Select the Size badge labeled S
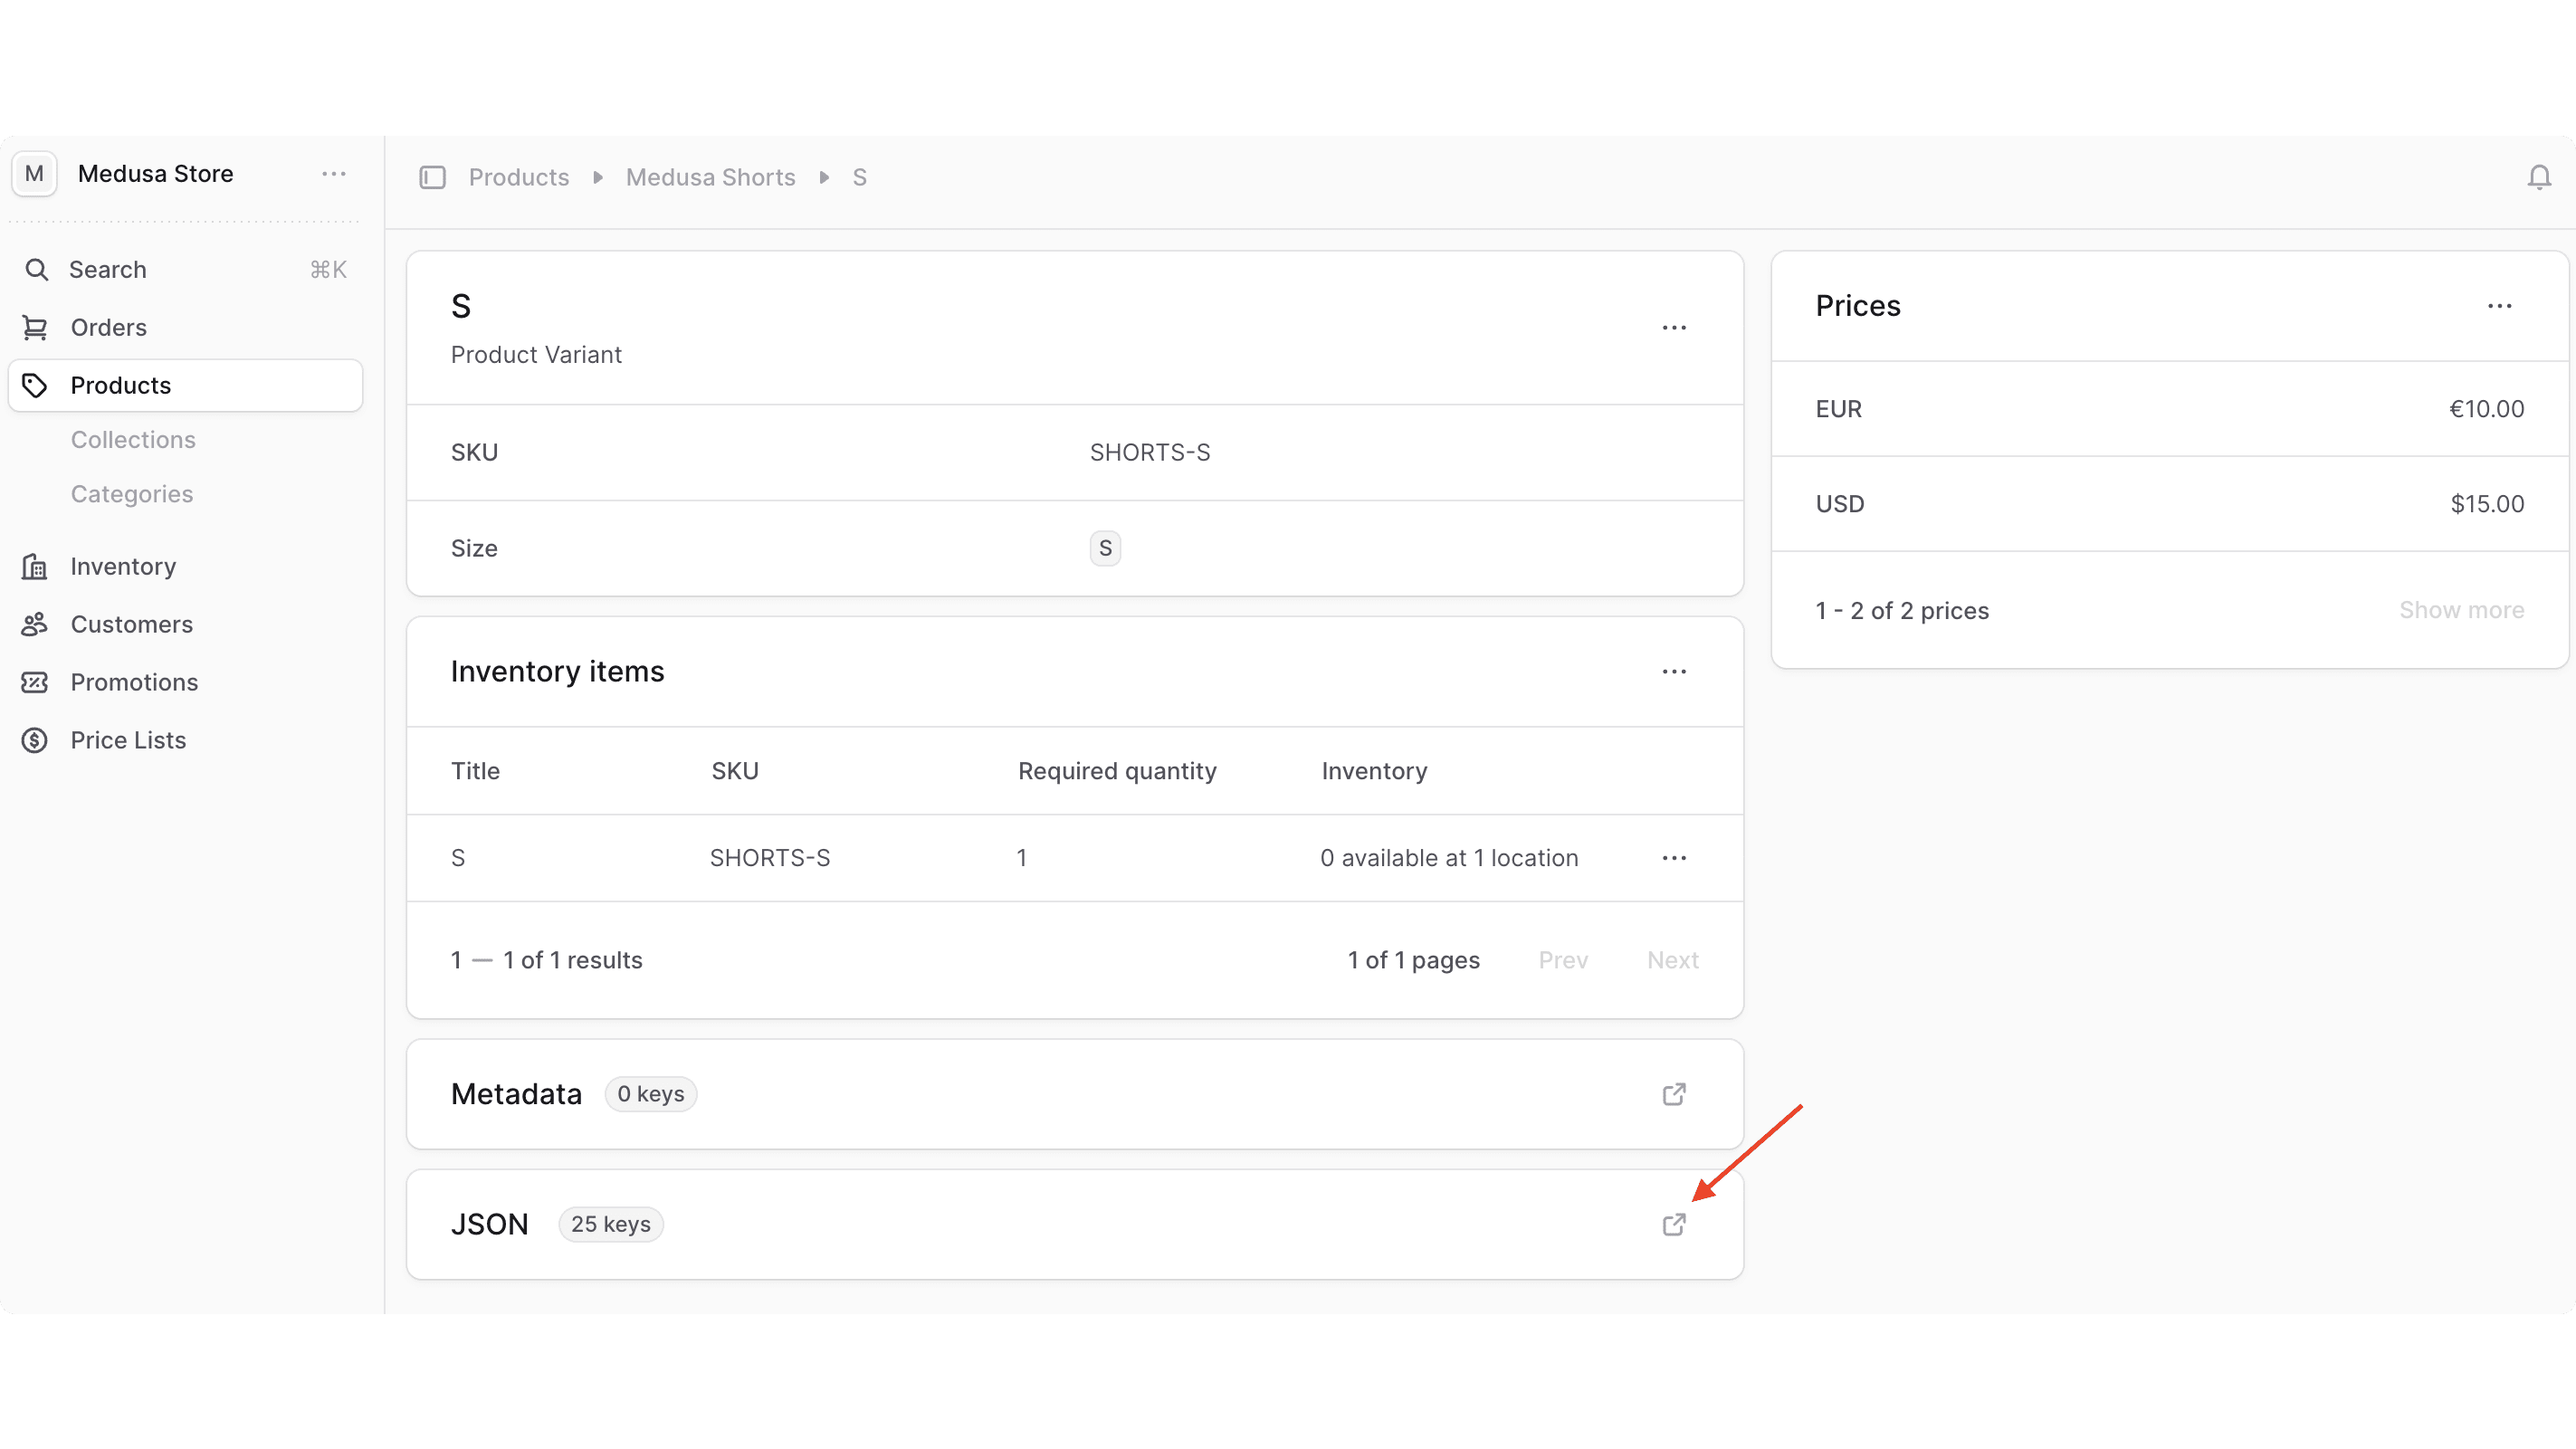This screenshot has height=1449, width=2576. (x=1104, y=547)
